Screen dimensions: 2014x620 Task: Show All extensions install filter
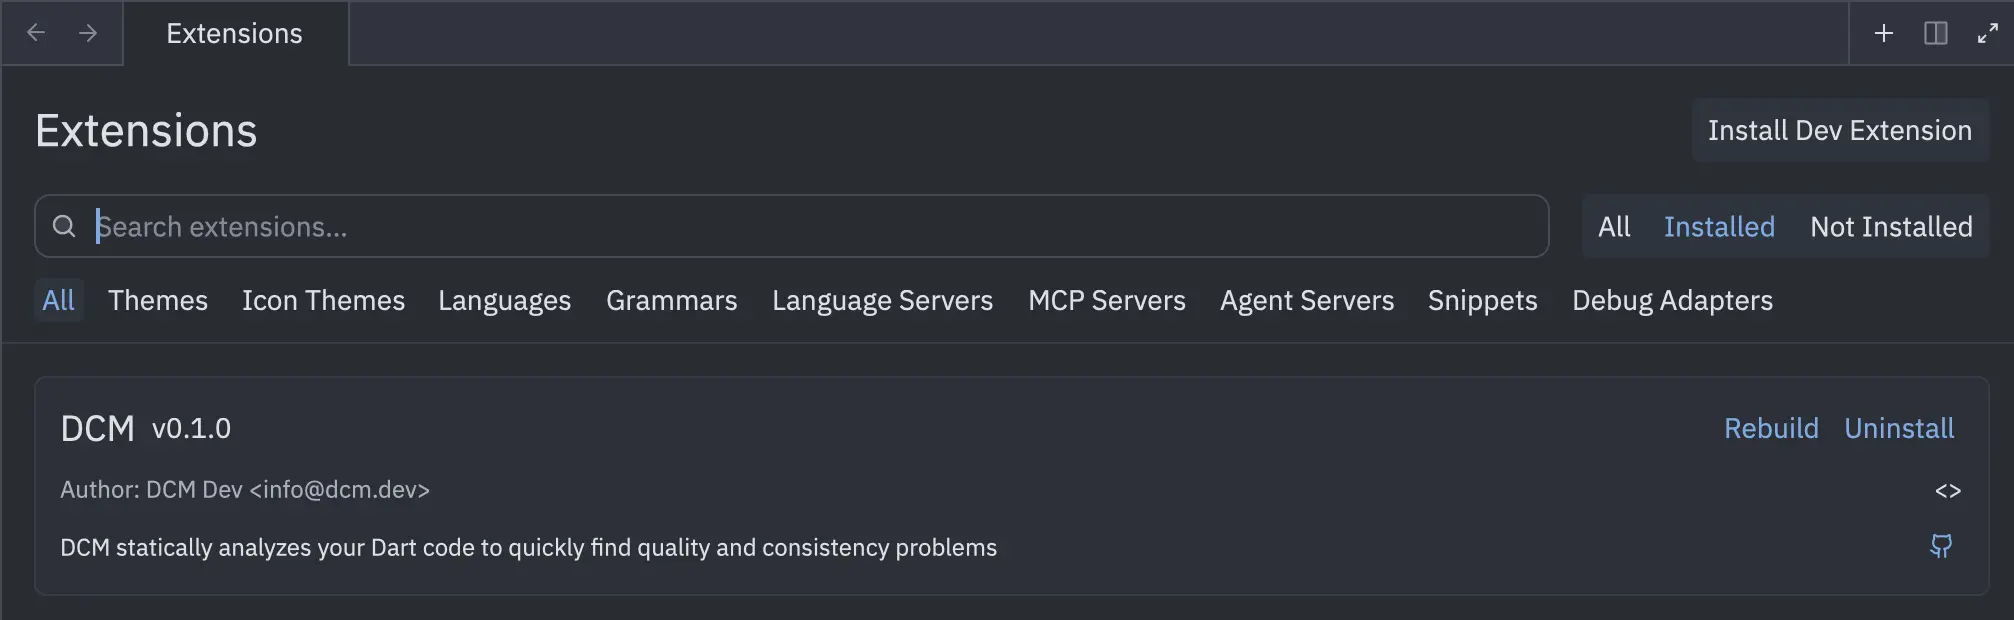1614,227
